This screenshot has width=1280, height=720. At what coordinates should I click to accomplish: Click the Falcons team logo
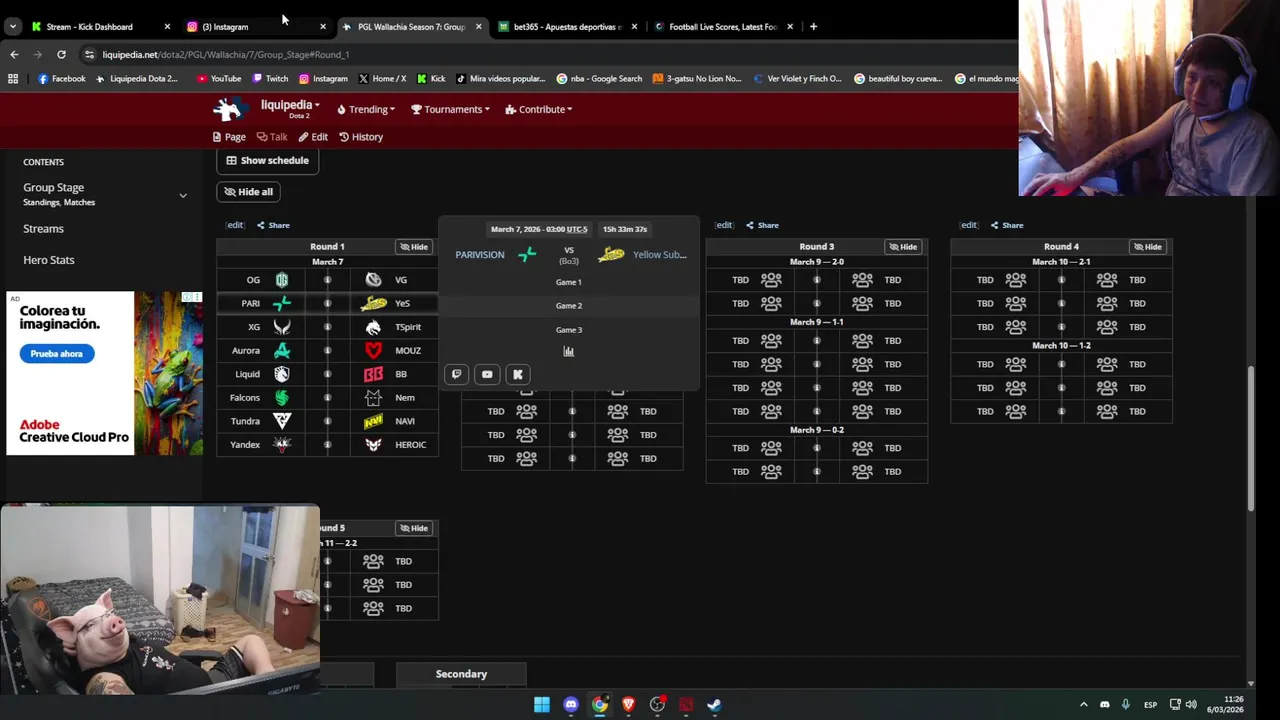[x=282, y=397]
